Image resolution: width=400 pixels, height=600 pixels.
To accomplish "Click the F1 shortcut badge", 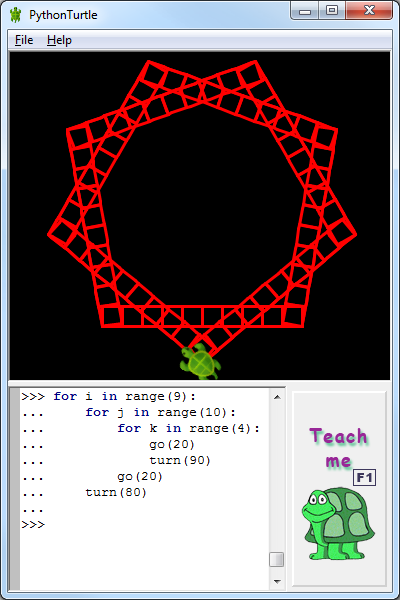I will click(364, 478).
